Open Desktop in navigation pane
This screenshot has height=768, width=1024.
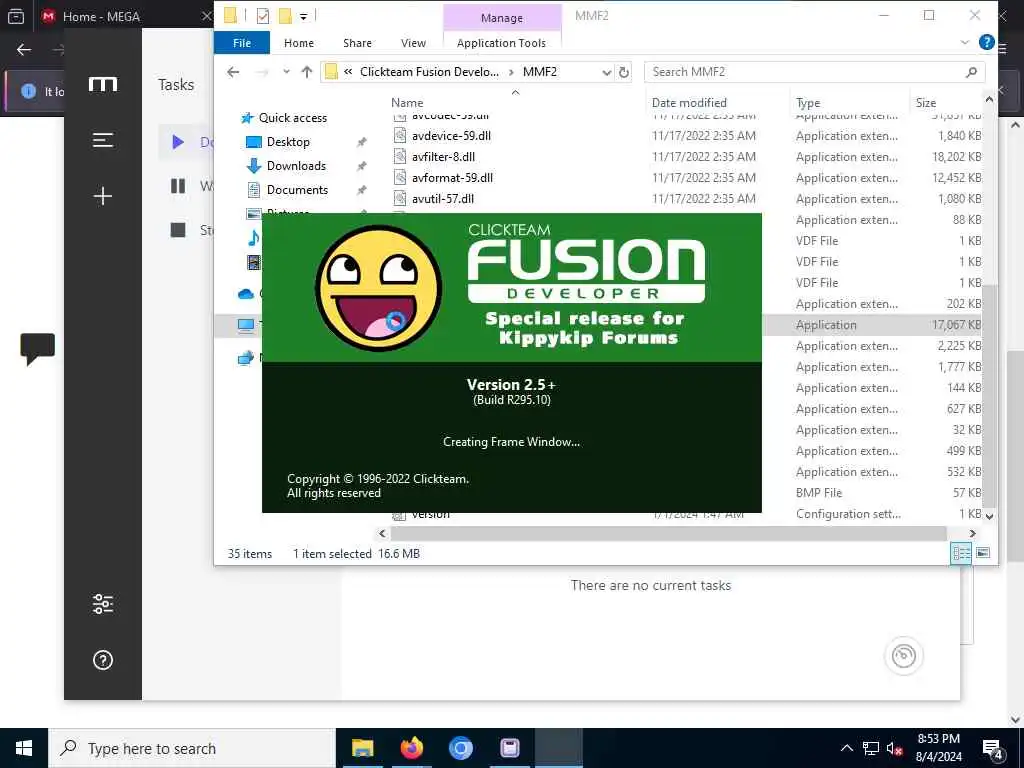point(288,142)
